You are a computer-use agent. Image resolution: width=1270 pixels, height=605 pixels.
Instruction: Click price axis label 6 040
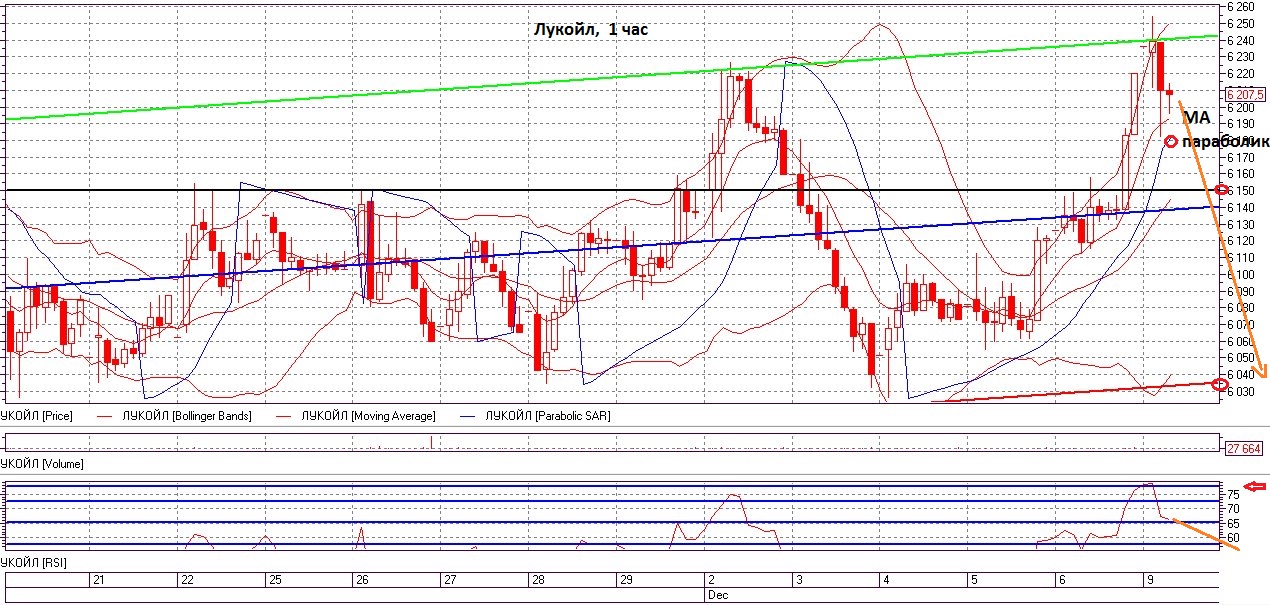(x=1241, y=374)
